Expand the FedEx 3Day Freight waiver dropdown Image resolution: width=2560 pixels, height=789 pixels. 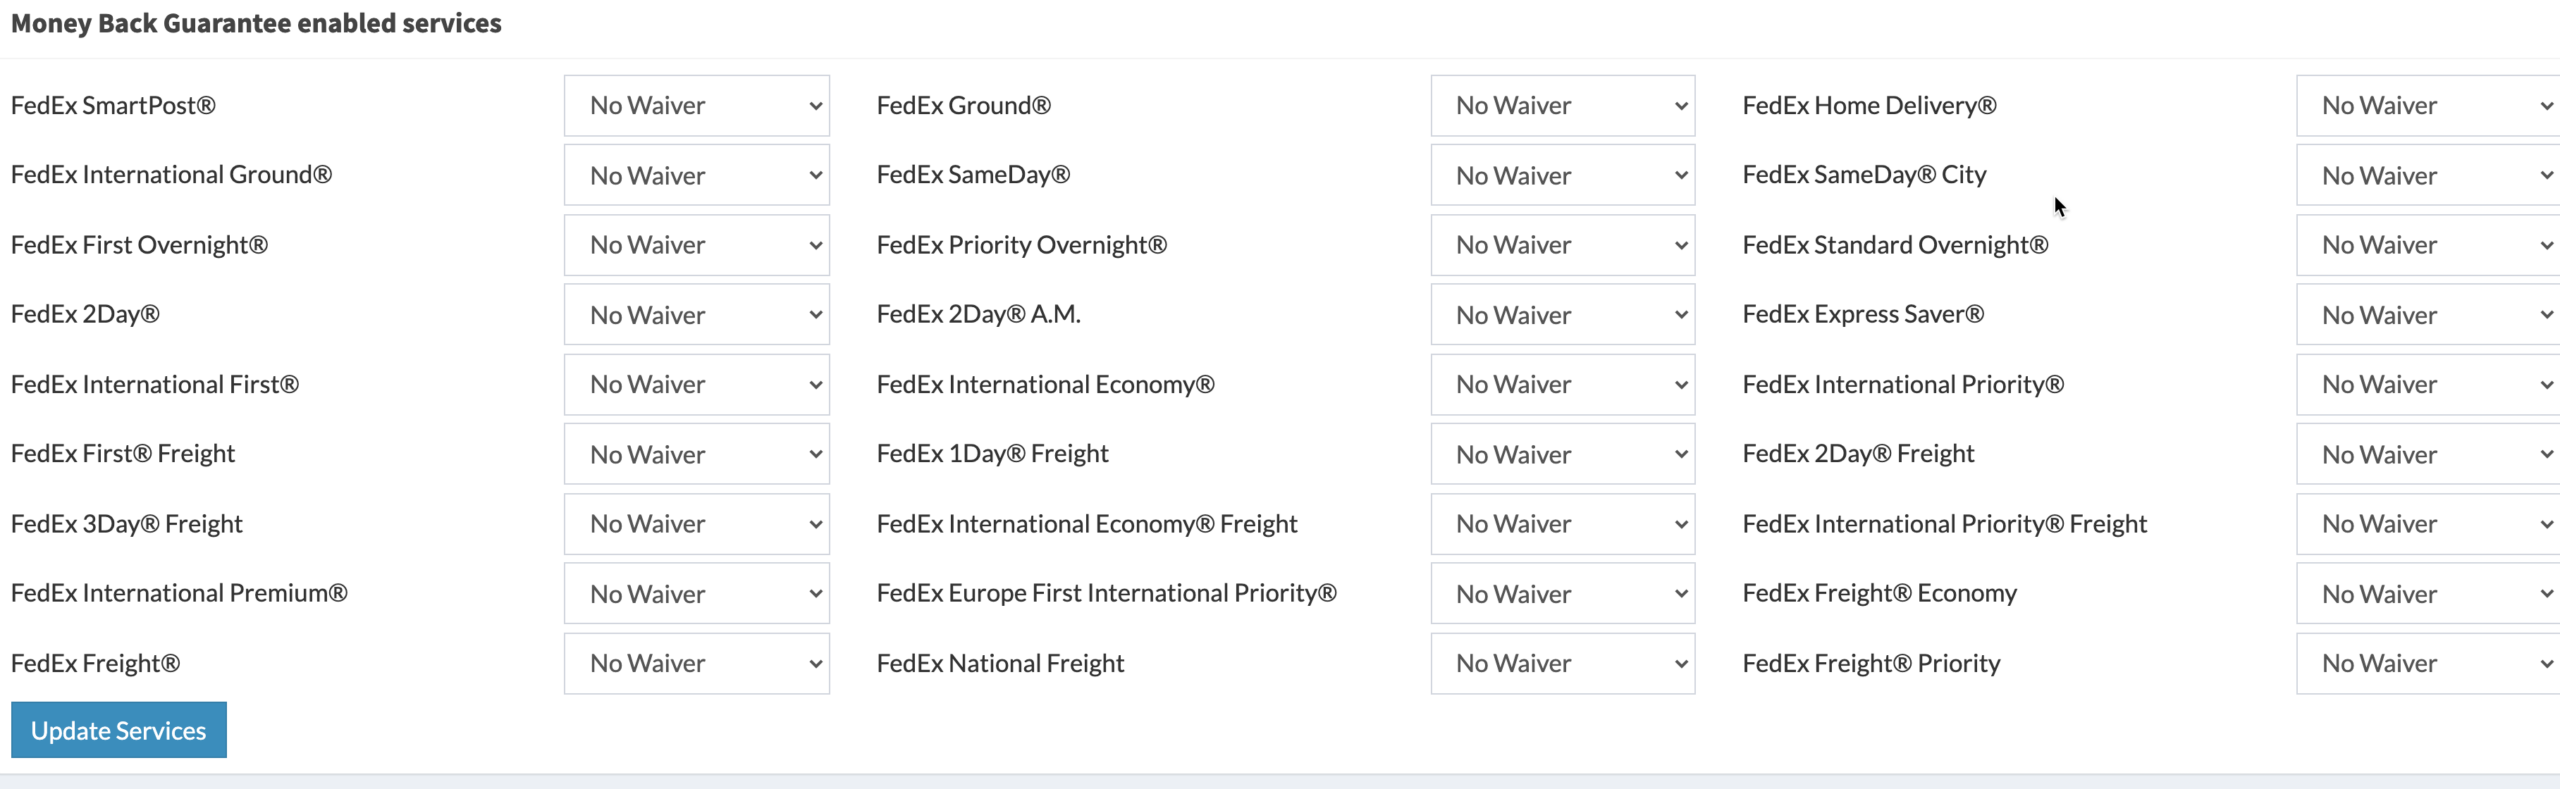697,524
